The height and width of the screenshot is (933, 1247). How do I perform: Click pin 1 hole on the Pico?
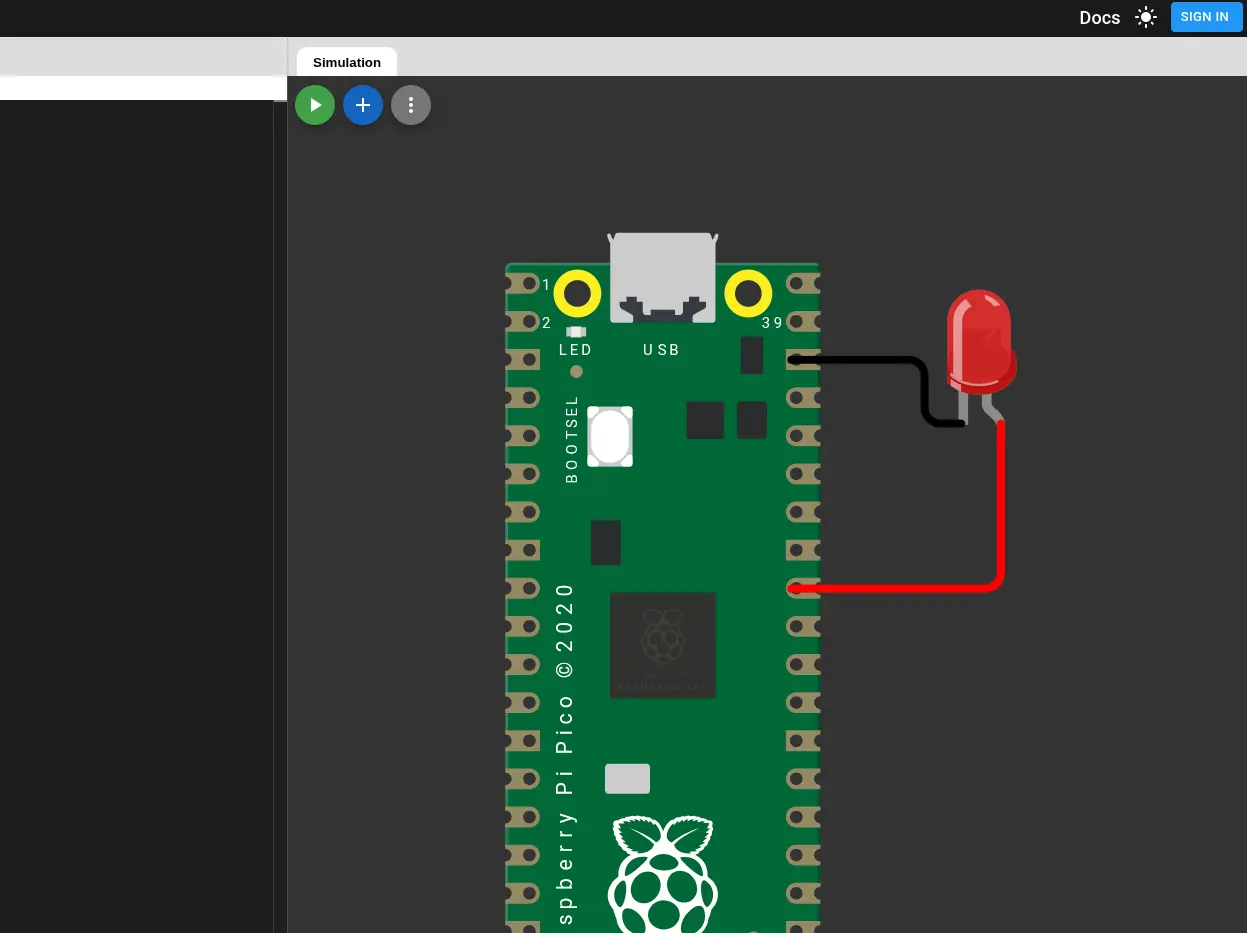pos(528,284)
